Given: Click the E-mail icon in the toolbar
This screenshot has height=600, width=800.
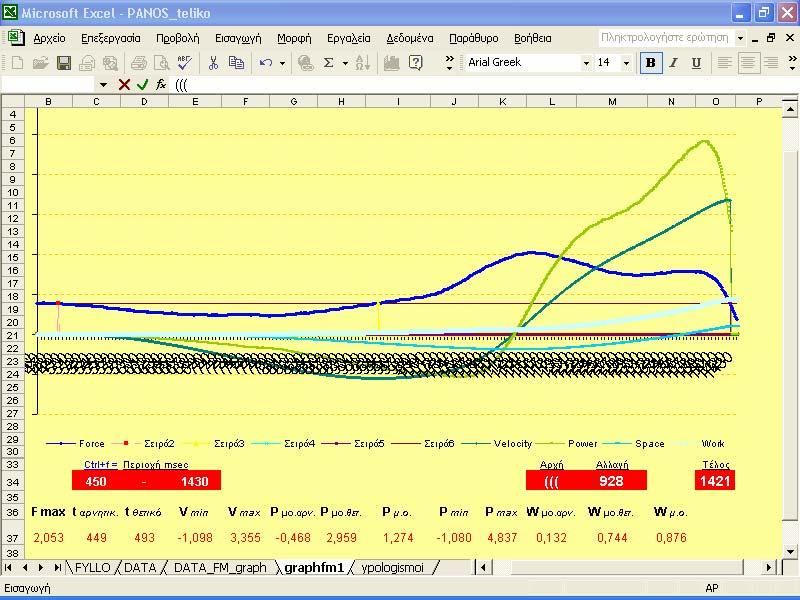Looking at the screenshot, I should (x=87, y=63).
